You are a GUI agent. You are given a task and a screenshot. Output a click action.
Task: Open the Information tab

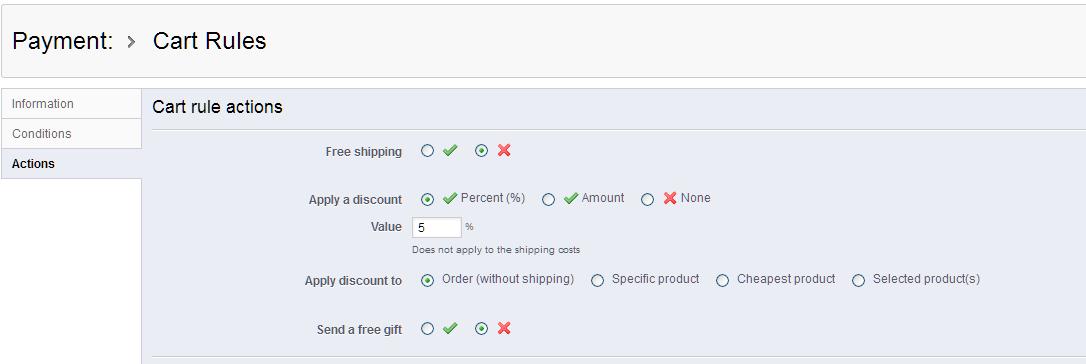(71, 104)
